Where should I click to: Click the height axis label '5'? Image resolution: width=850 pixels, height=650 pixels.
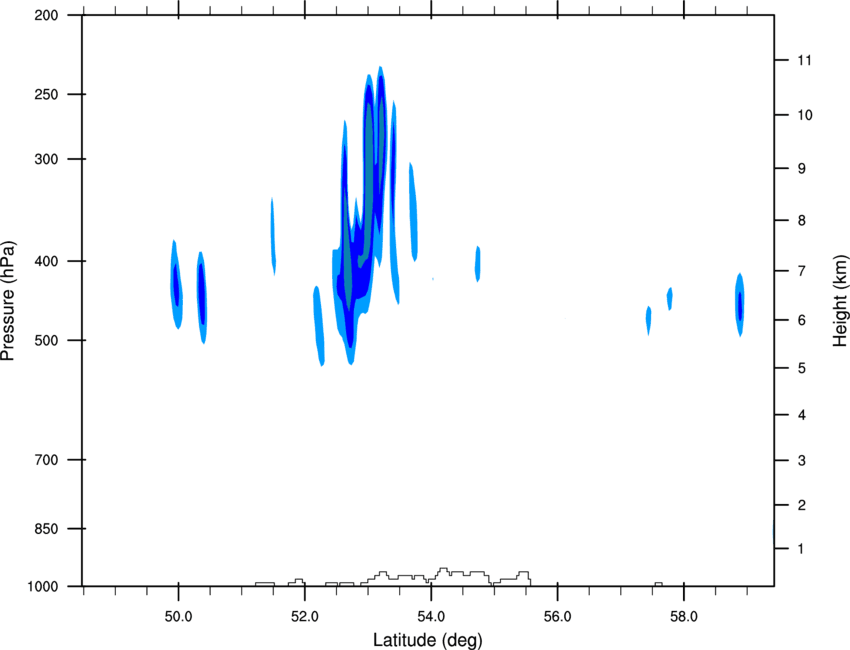pyautogui.click(x=802, y=368)
